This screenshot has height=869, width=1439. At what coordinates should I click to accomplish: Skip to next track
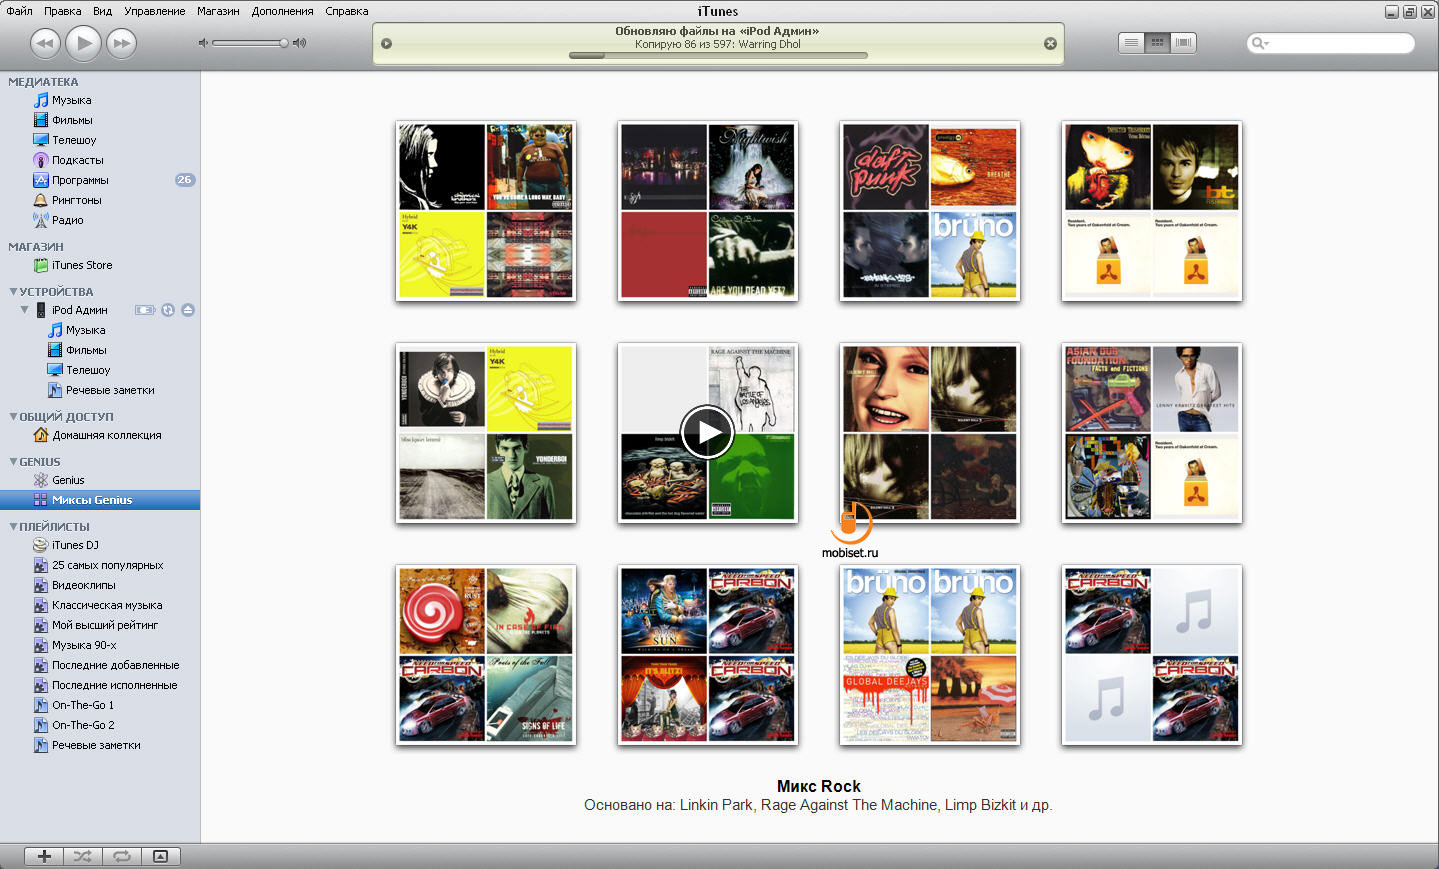point(121,43)
